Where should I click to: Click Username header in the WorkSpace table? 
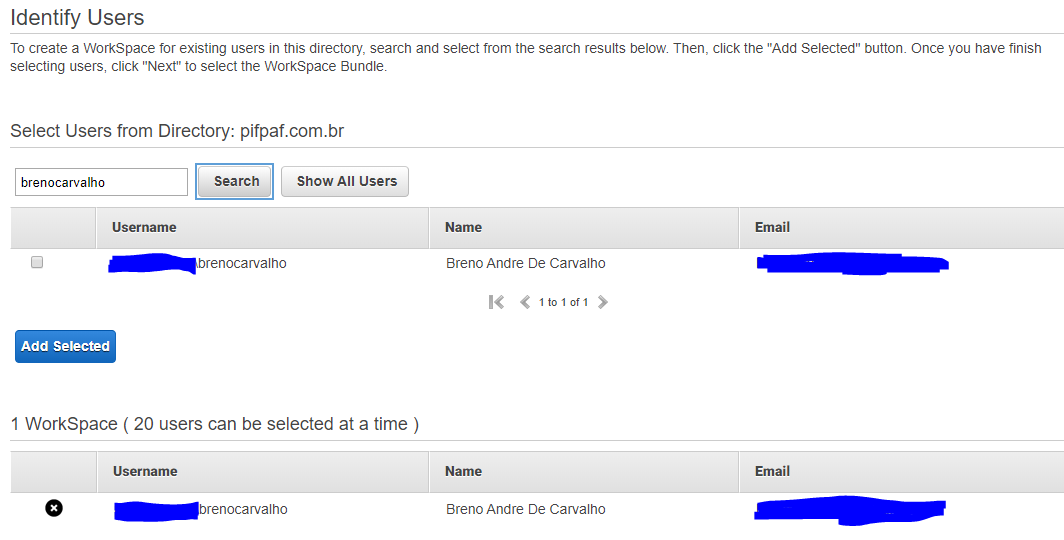point(145,471)
